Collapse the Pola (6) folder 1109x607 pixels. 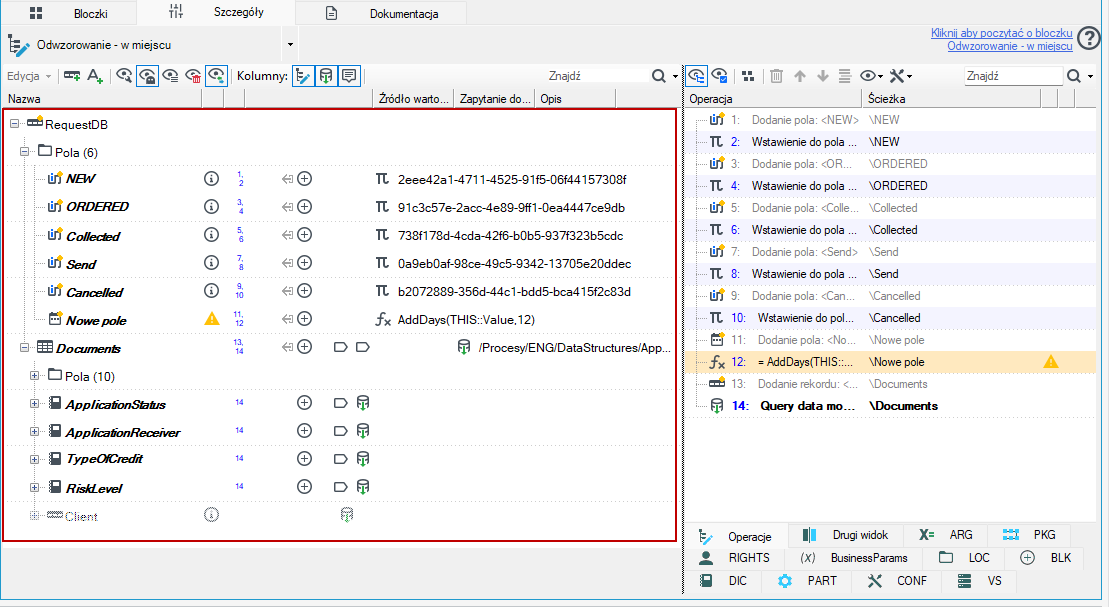(x=24, y=152)
